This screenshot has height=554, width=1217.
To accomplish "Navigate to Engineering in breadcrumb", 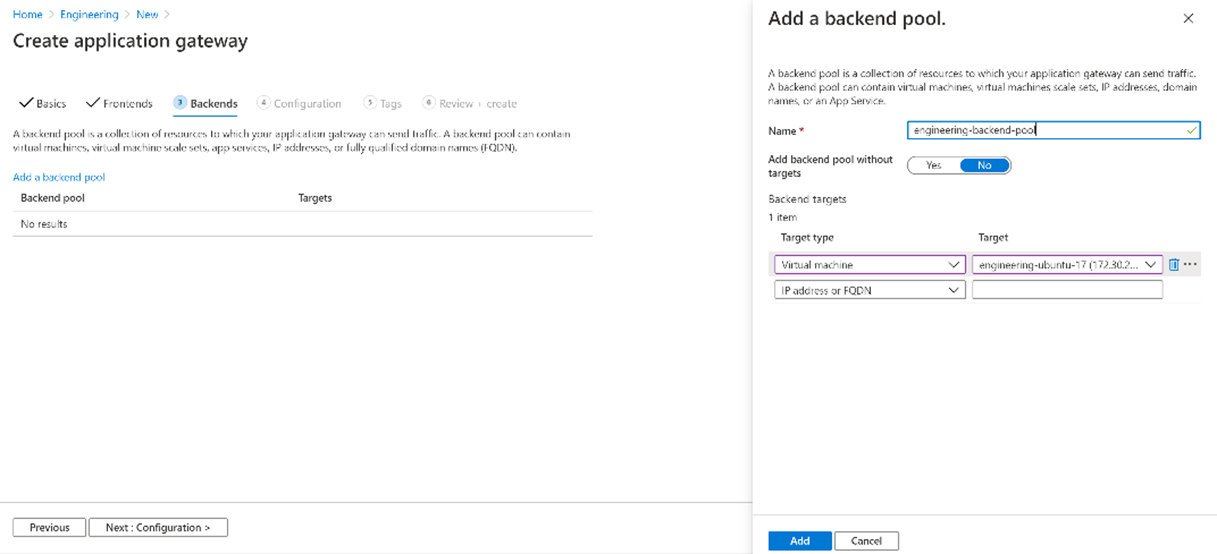I will coord(89,15).
